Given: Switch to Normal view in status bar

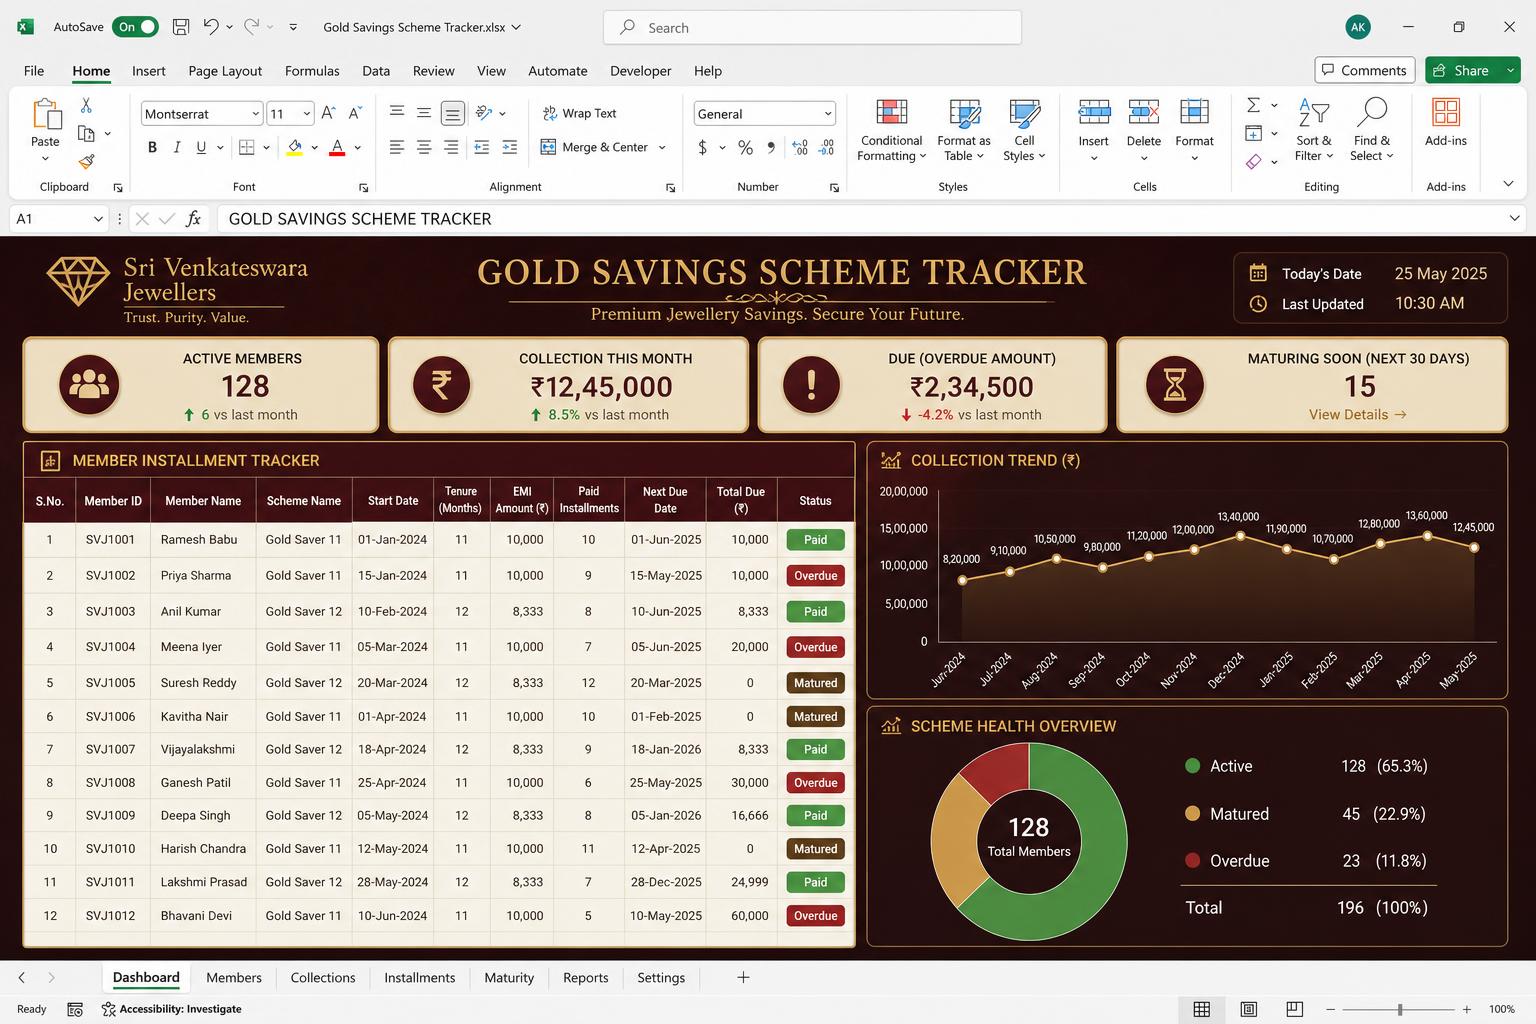Looking at the screenshot, I should [x=1202, y=1009].
